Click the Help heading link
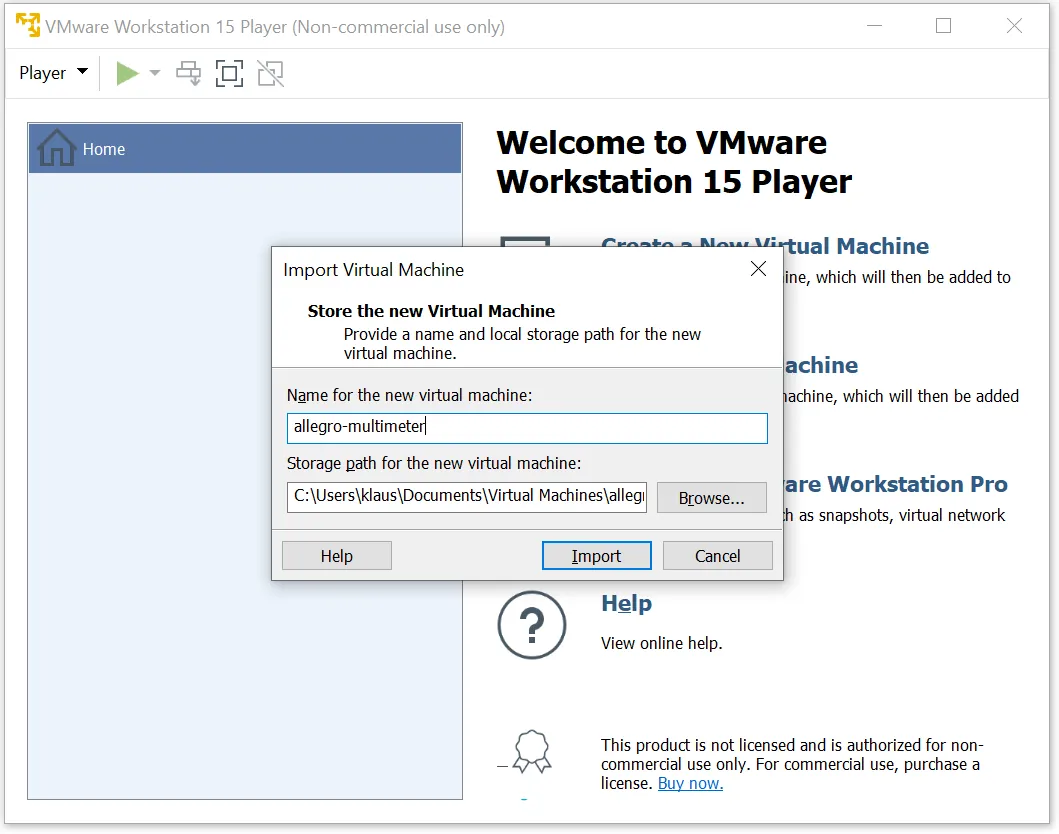Screen dimensions: 1059x834 click(626, 604)
